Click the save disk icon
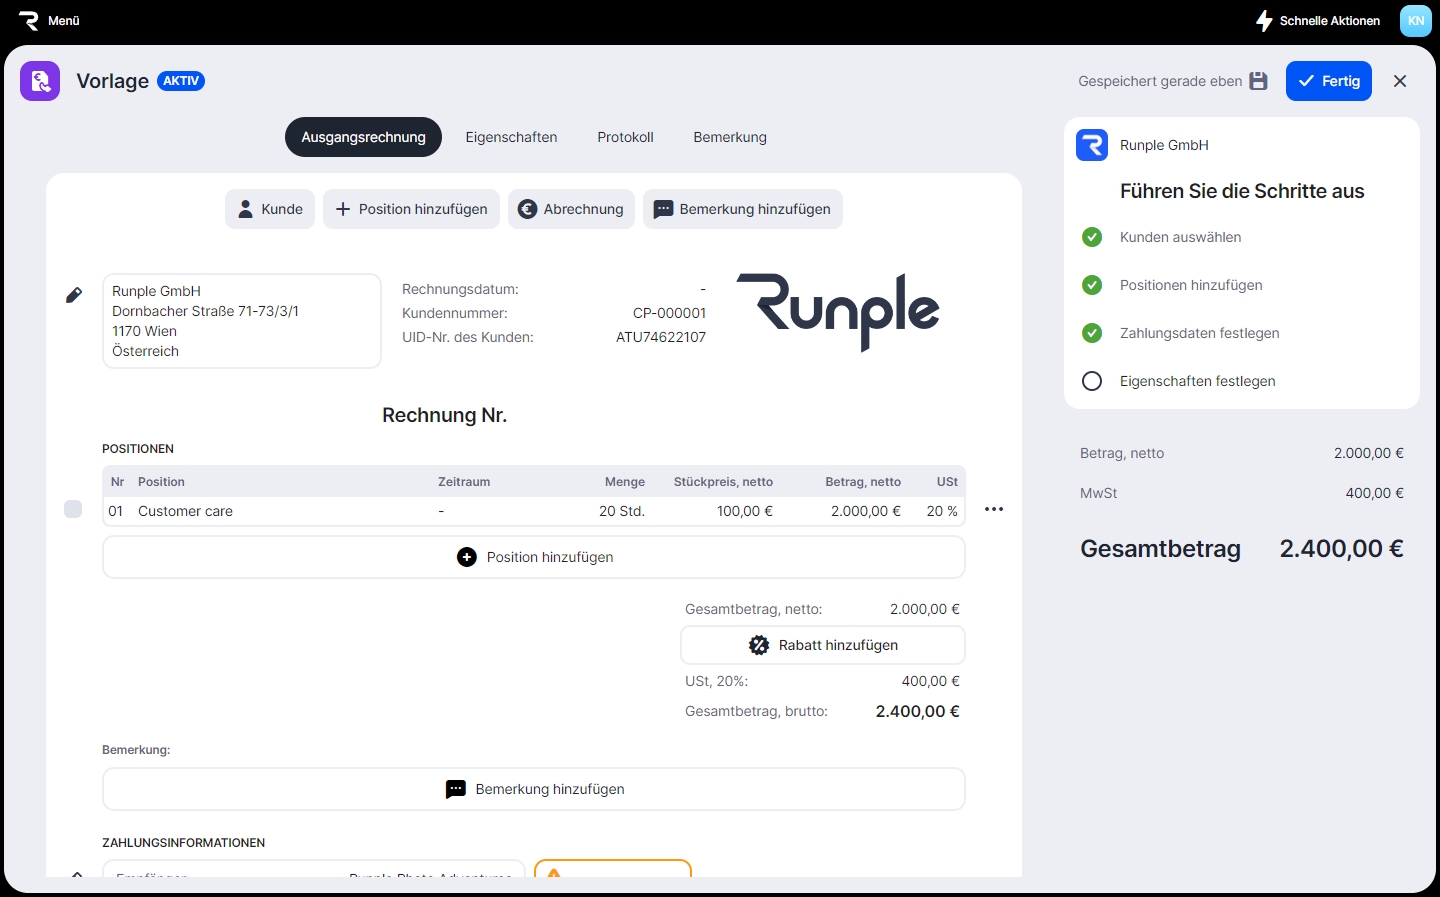This screenshot has height=897, width=1440. [x=1259, y=81]
